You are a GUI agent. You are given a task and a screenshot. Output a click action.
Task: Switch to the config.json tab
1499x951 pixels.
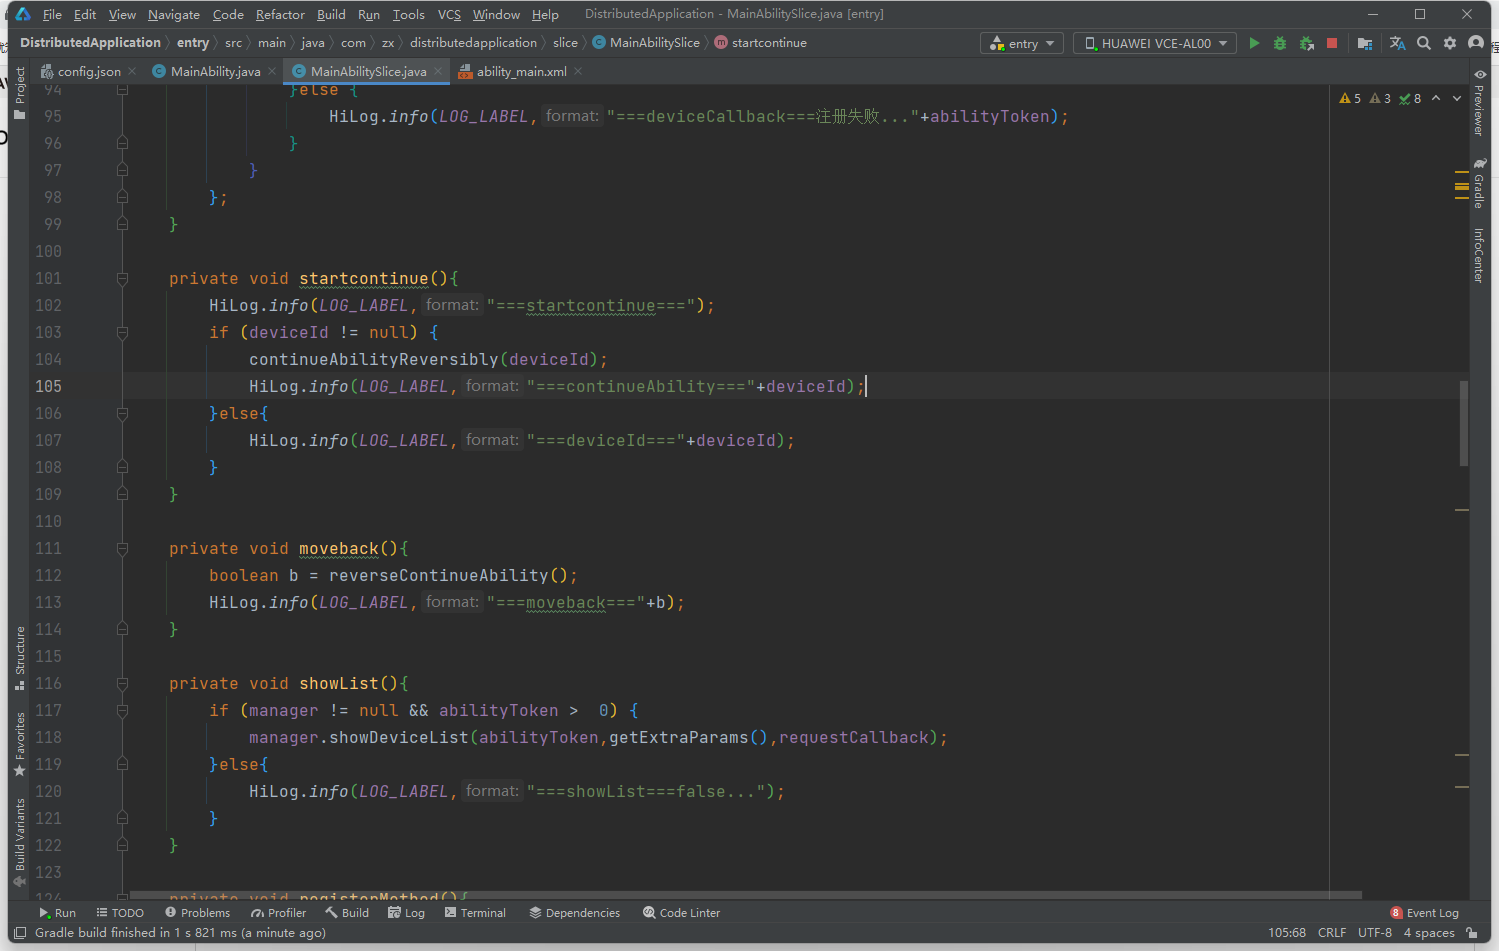(89, 71)
